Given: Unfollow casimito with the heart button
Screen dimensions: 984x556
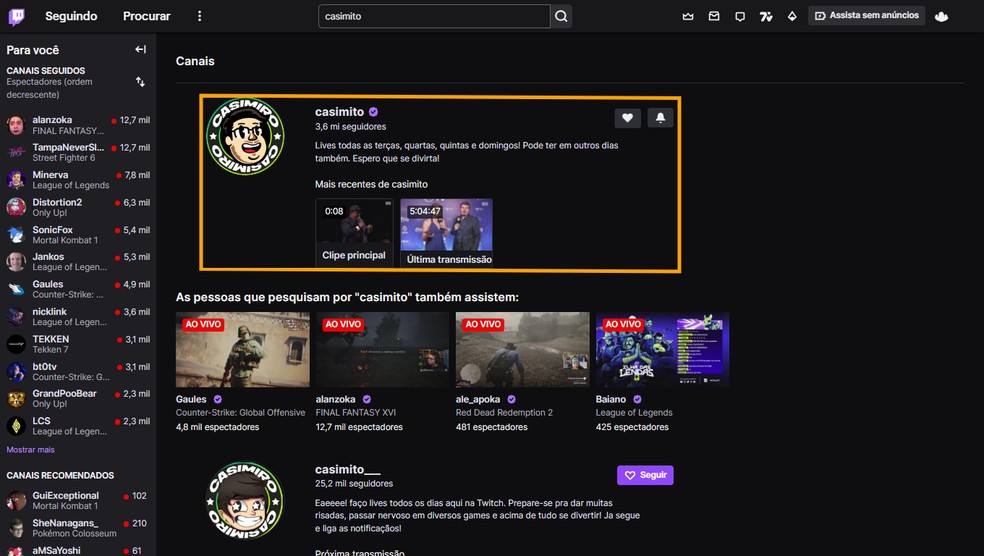Looking at the screenshot, I should 628,117.
